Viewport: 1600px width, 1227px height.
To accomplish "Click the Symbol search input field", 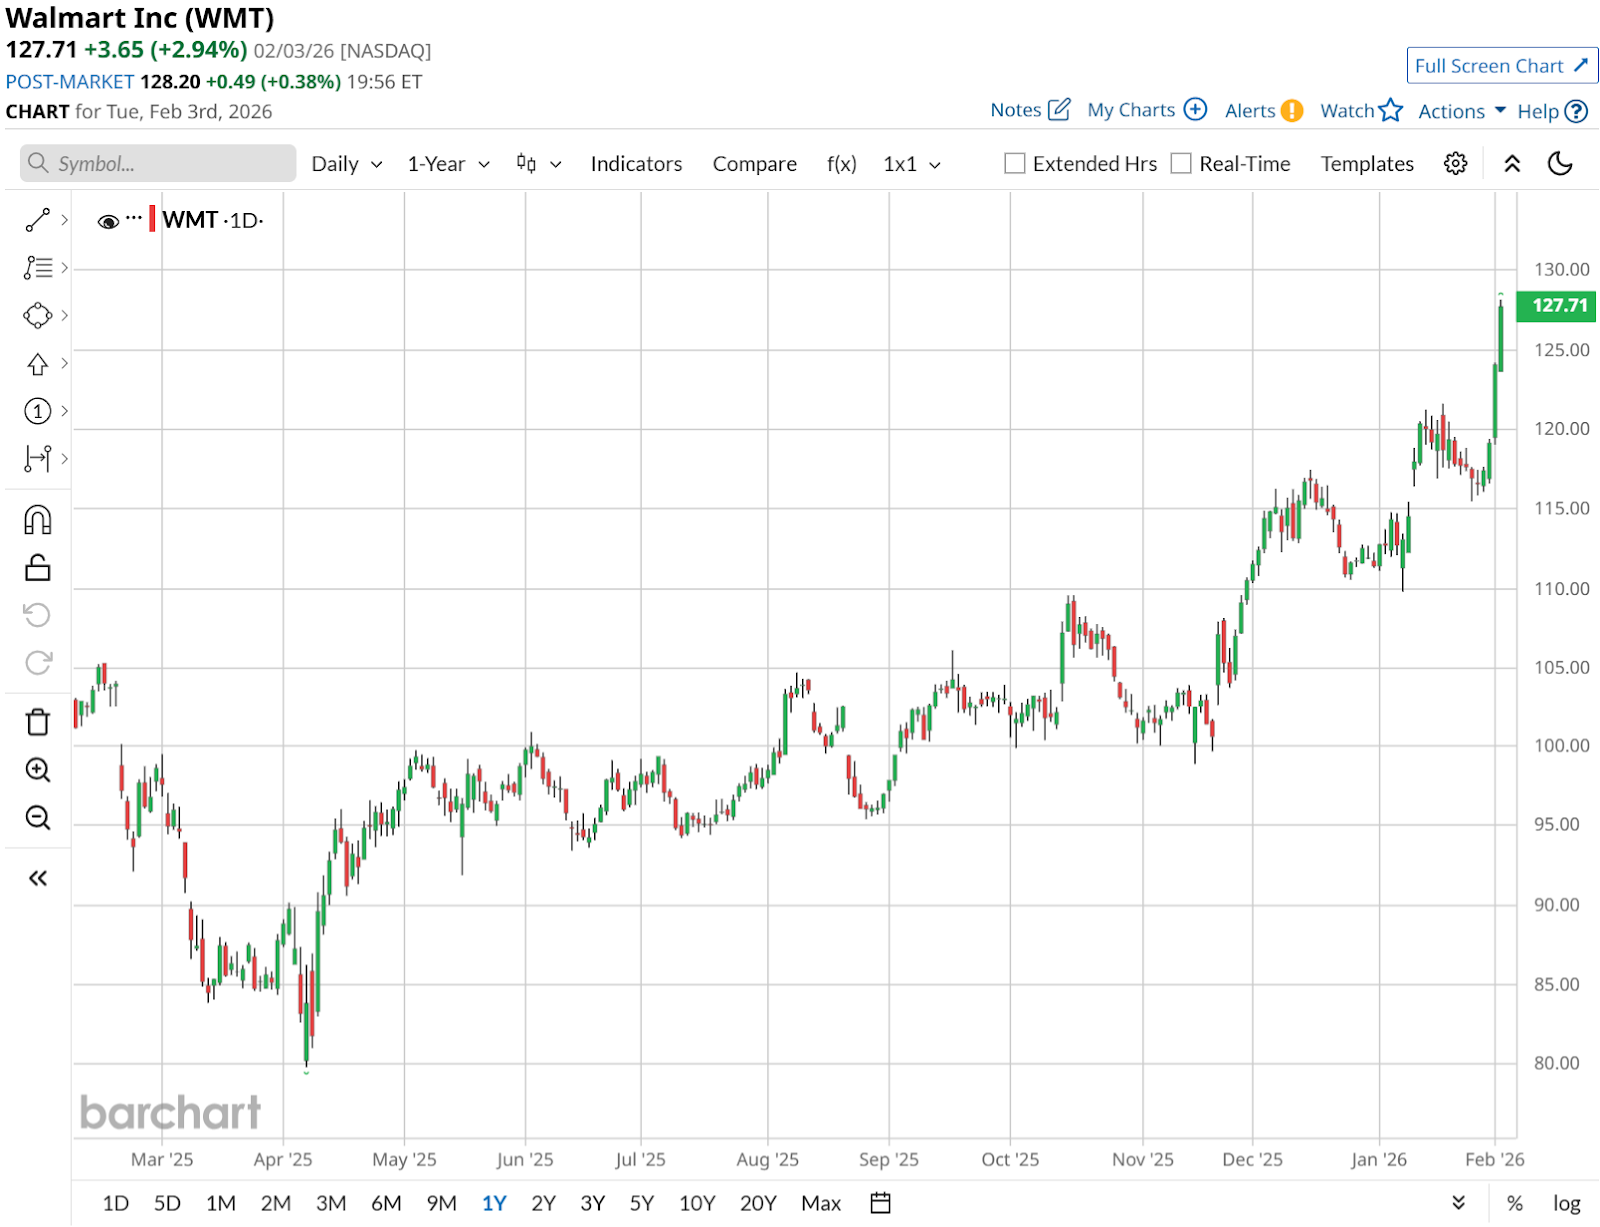I will [158, 164].
